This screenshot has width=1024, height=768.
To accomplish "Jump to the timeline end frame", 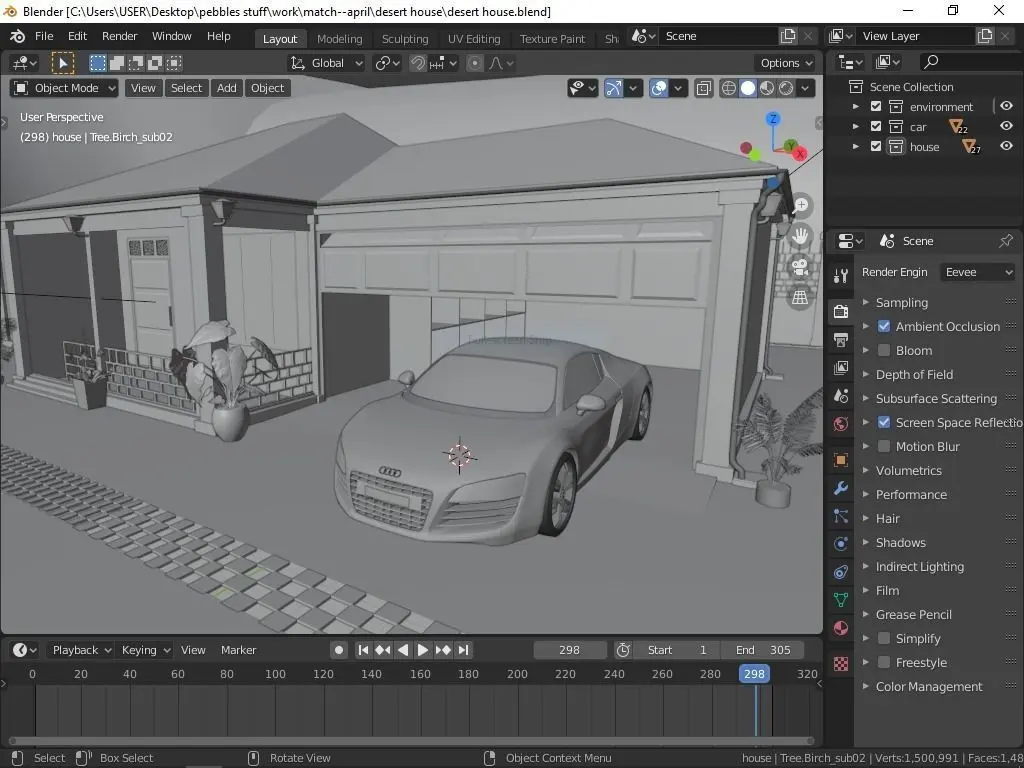I will [x=464, y=650].
